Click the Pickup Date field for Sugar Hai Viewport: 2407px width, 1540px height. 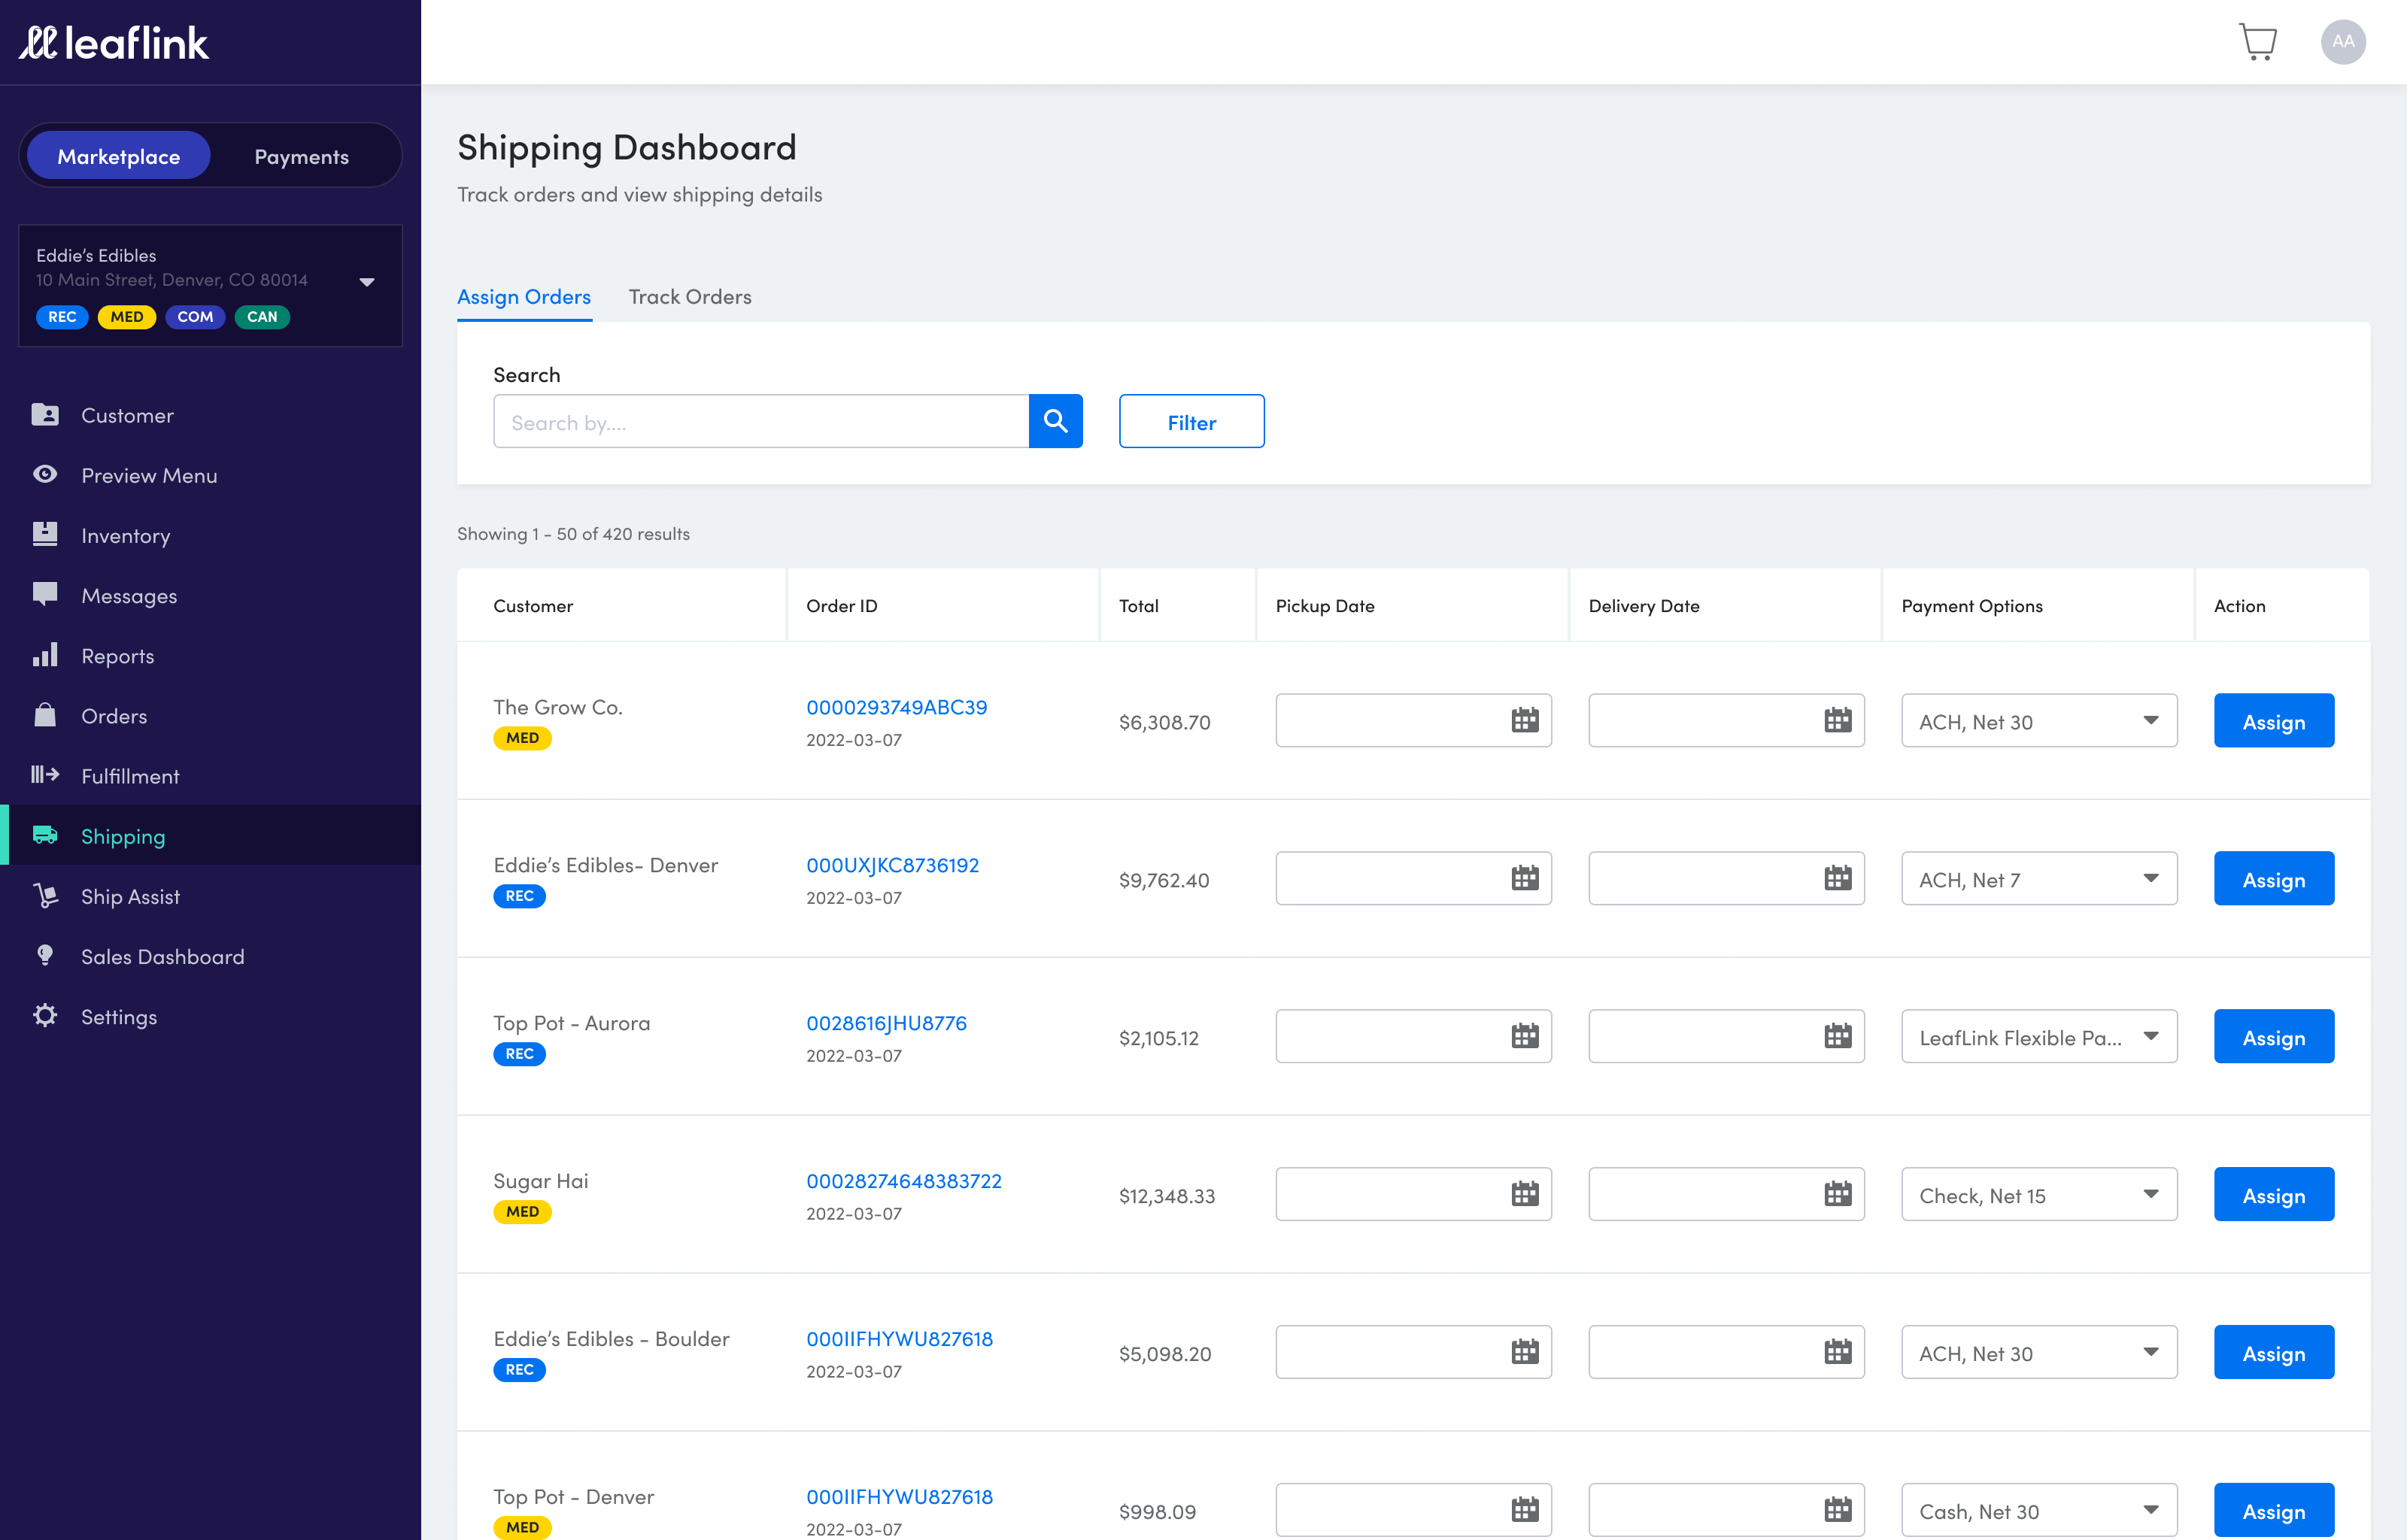[1413, 1194]
